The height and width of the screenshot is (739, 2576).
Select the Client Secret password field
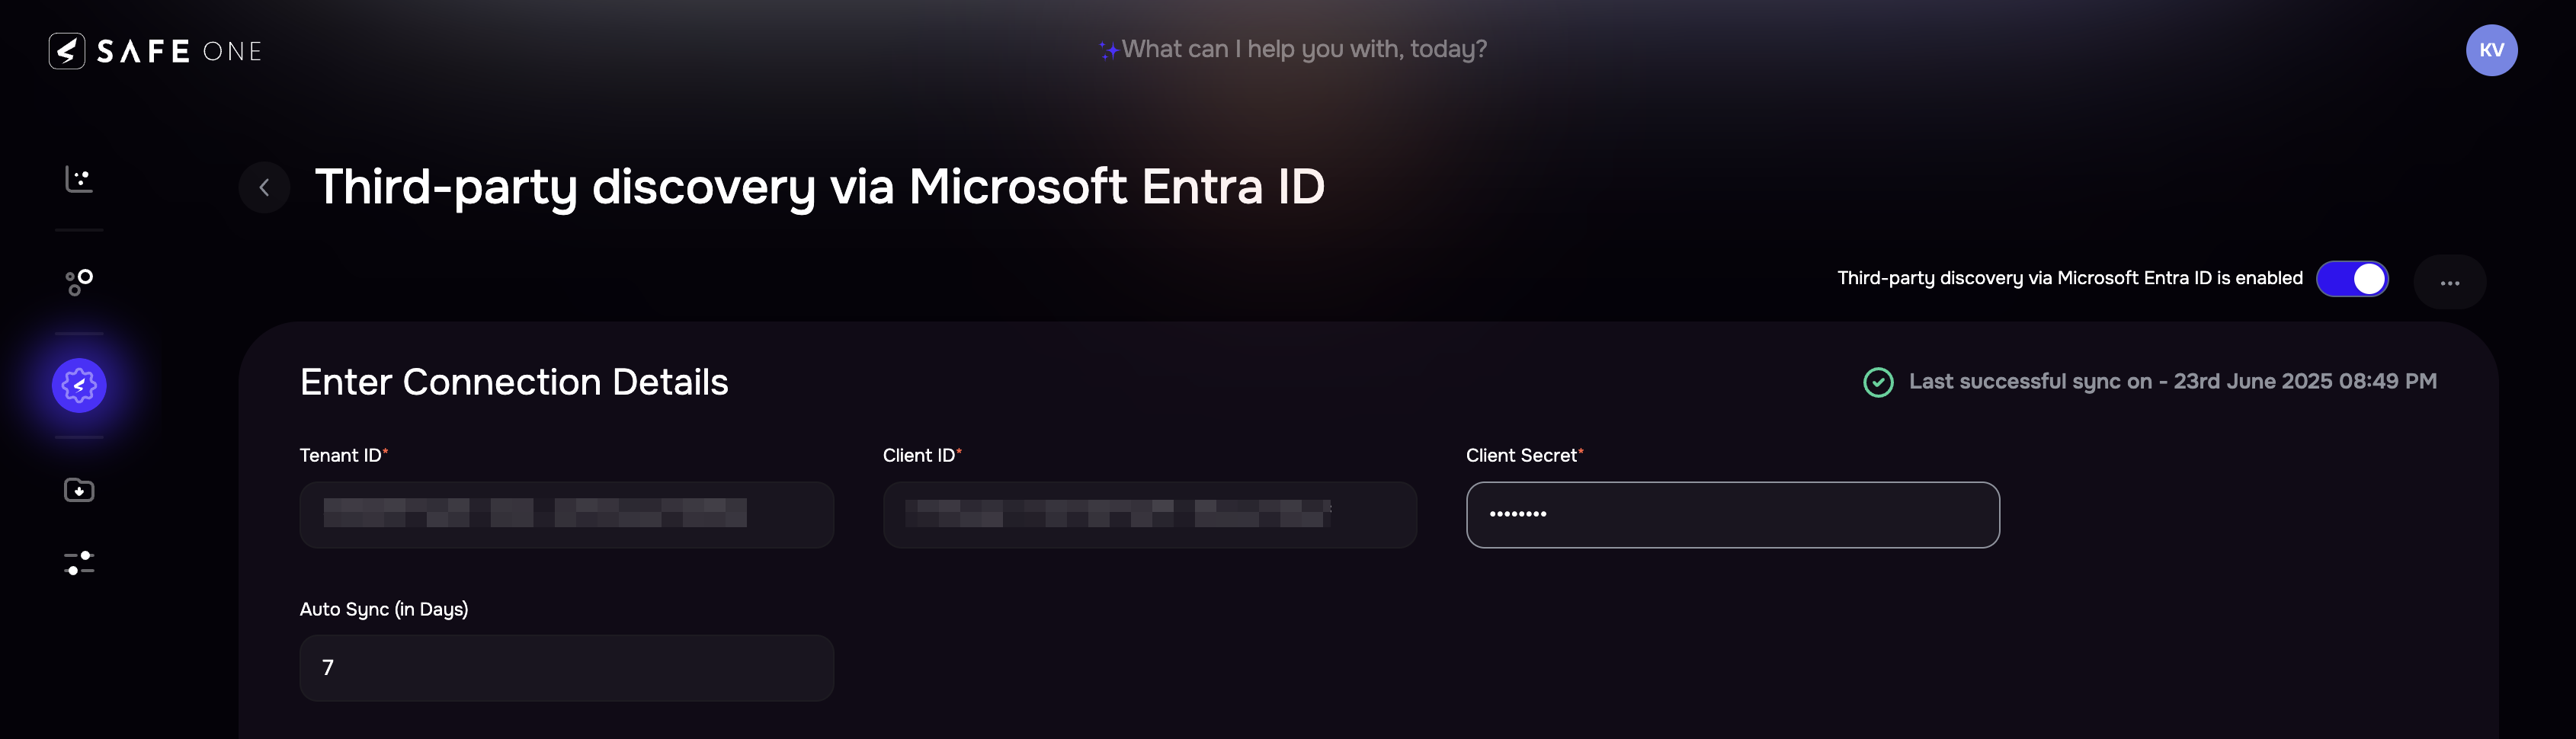[x=1733, y=515]
